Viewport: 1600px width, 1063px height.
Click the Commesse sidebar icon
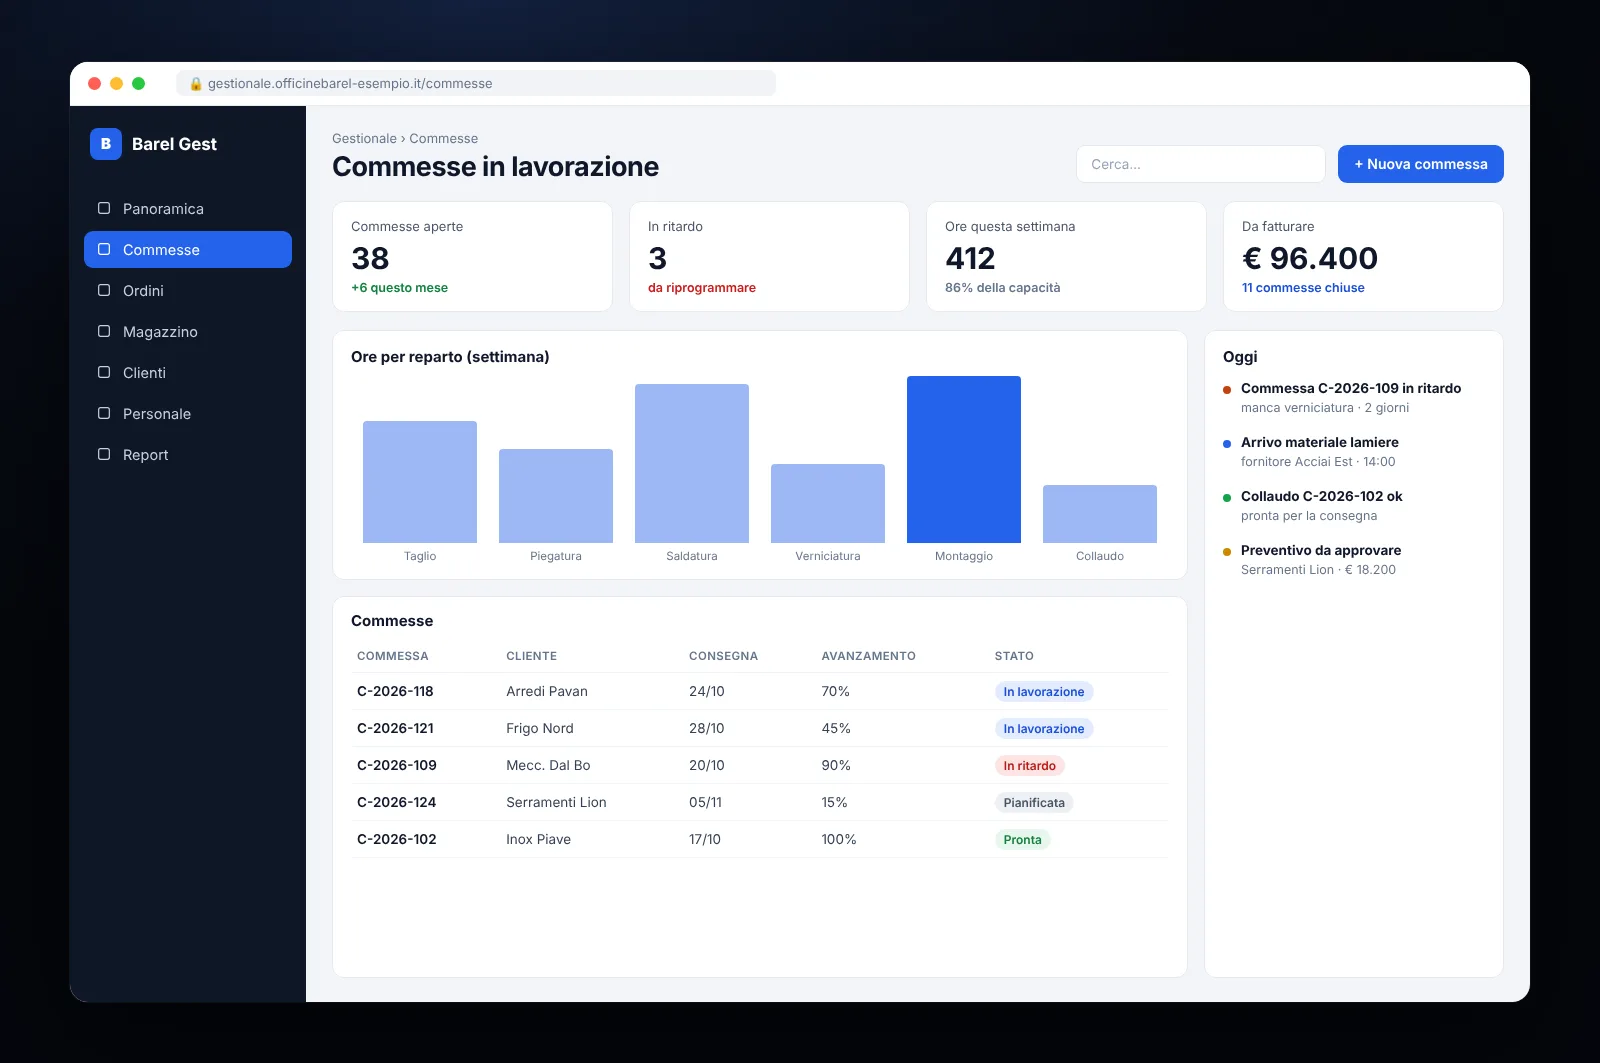104,249
